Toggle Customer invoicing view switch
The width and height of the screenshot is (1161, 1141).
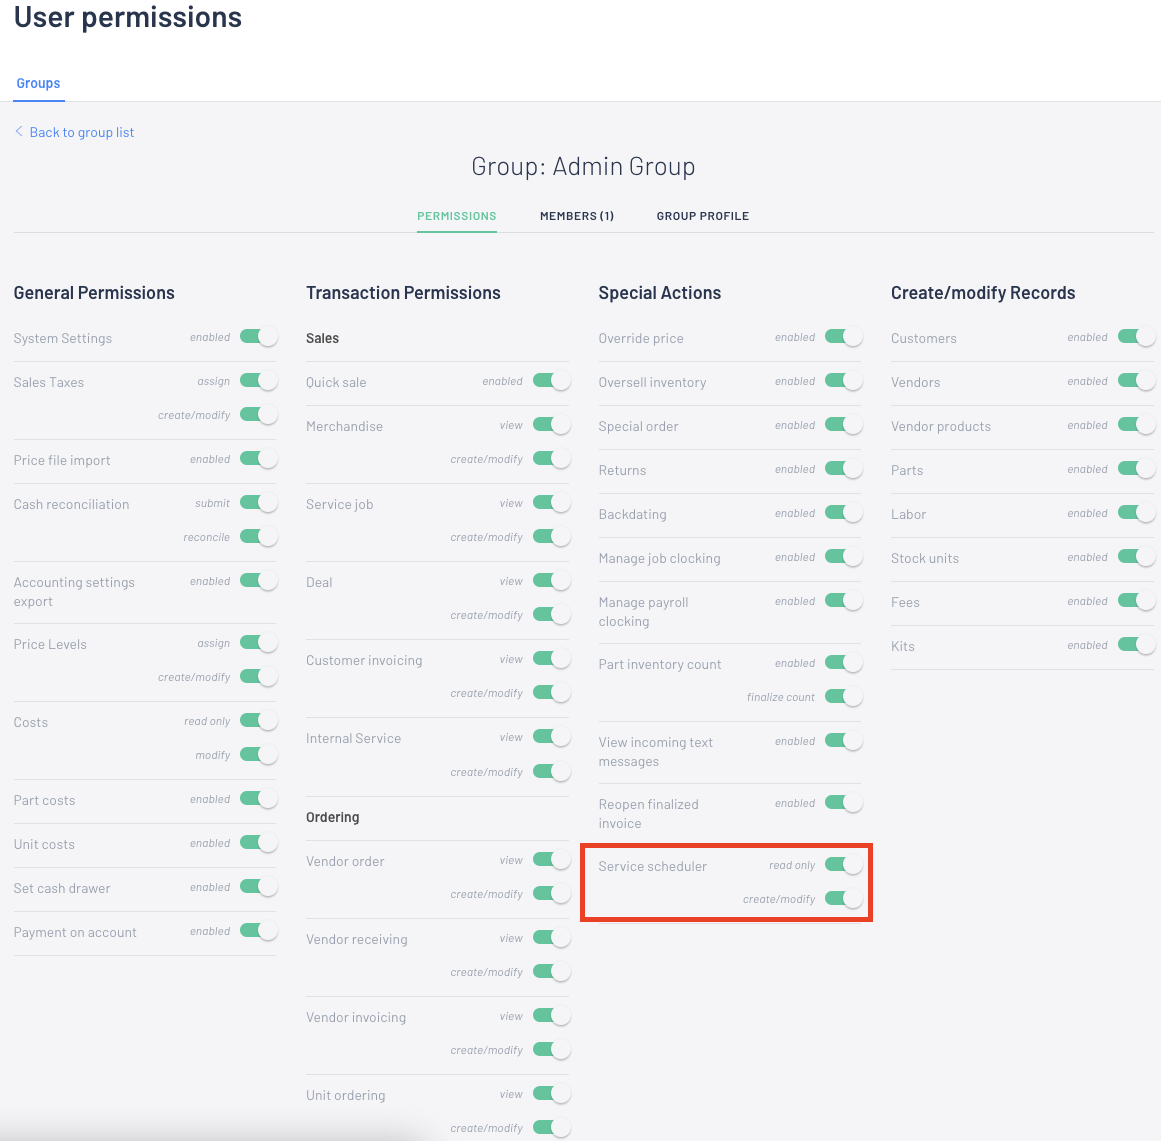[x=552, y=659]
